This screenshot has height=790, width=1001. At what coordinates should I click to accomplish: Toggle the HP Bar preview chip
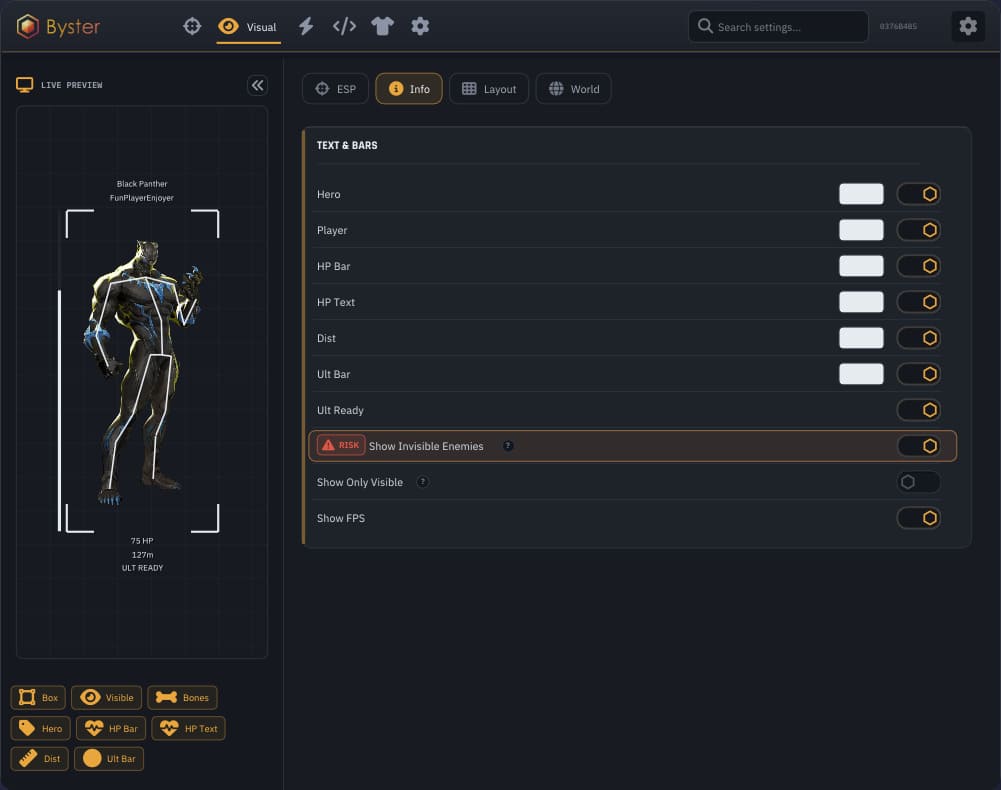(x=111, y=728)
